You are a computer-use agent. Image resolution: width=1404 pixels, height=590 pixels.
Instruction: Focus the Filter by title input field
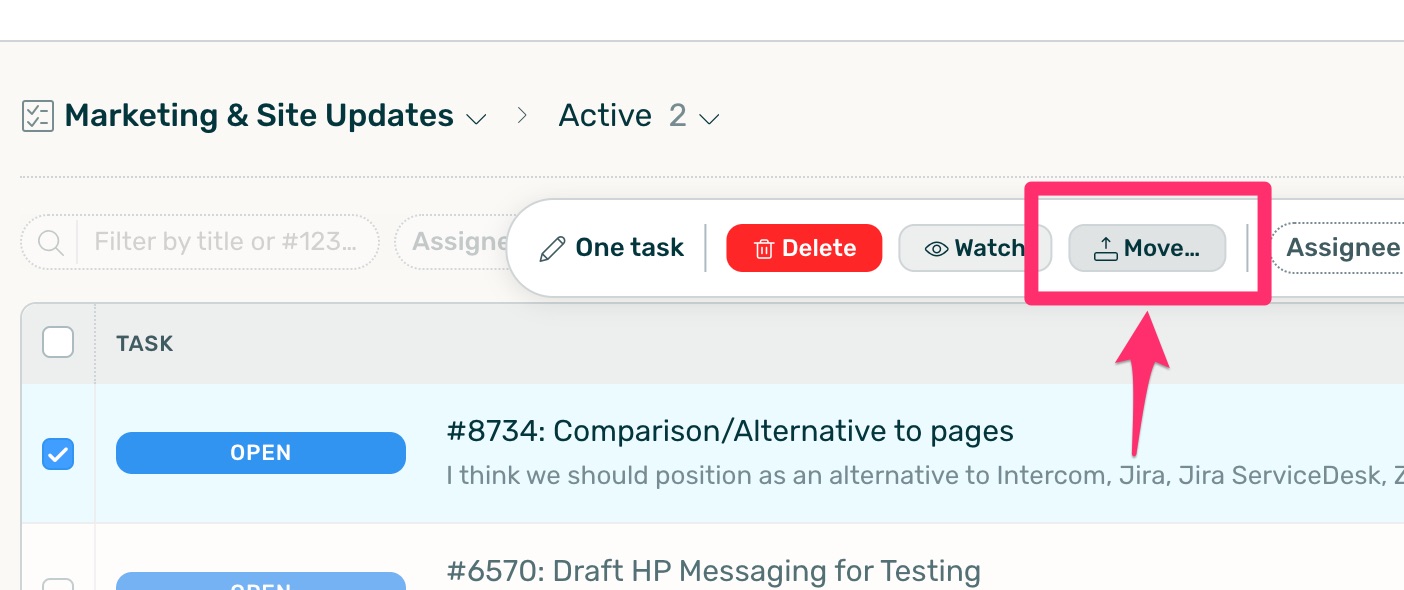click(x=226, y=242)
